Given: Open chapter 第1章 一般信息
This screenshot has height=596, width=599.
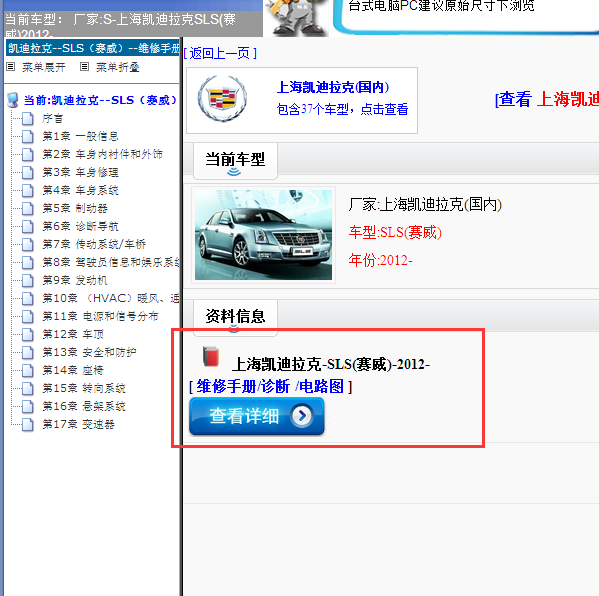Looking at the screenshot, I should click(x=80, y=136).
